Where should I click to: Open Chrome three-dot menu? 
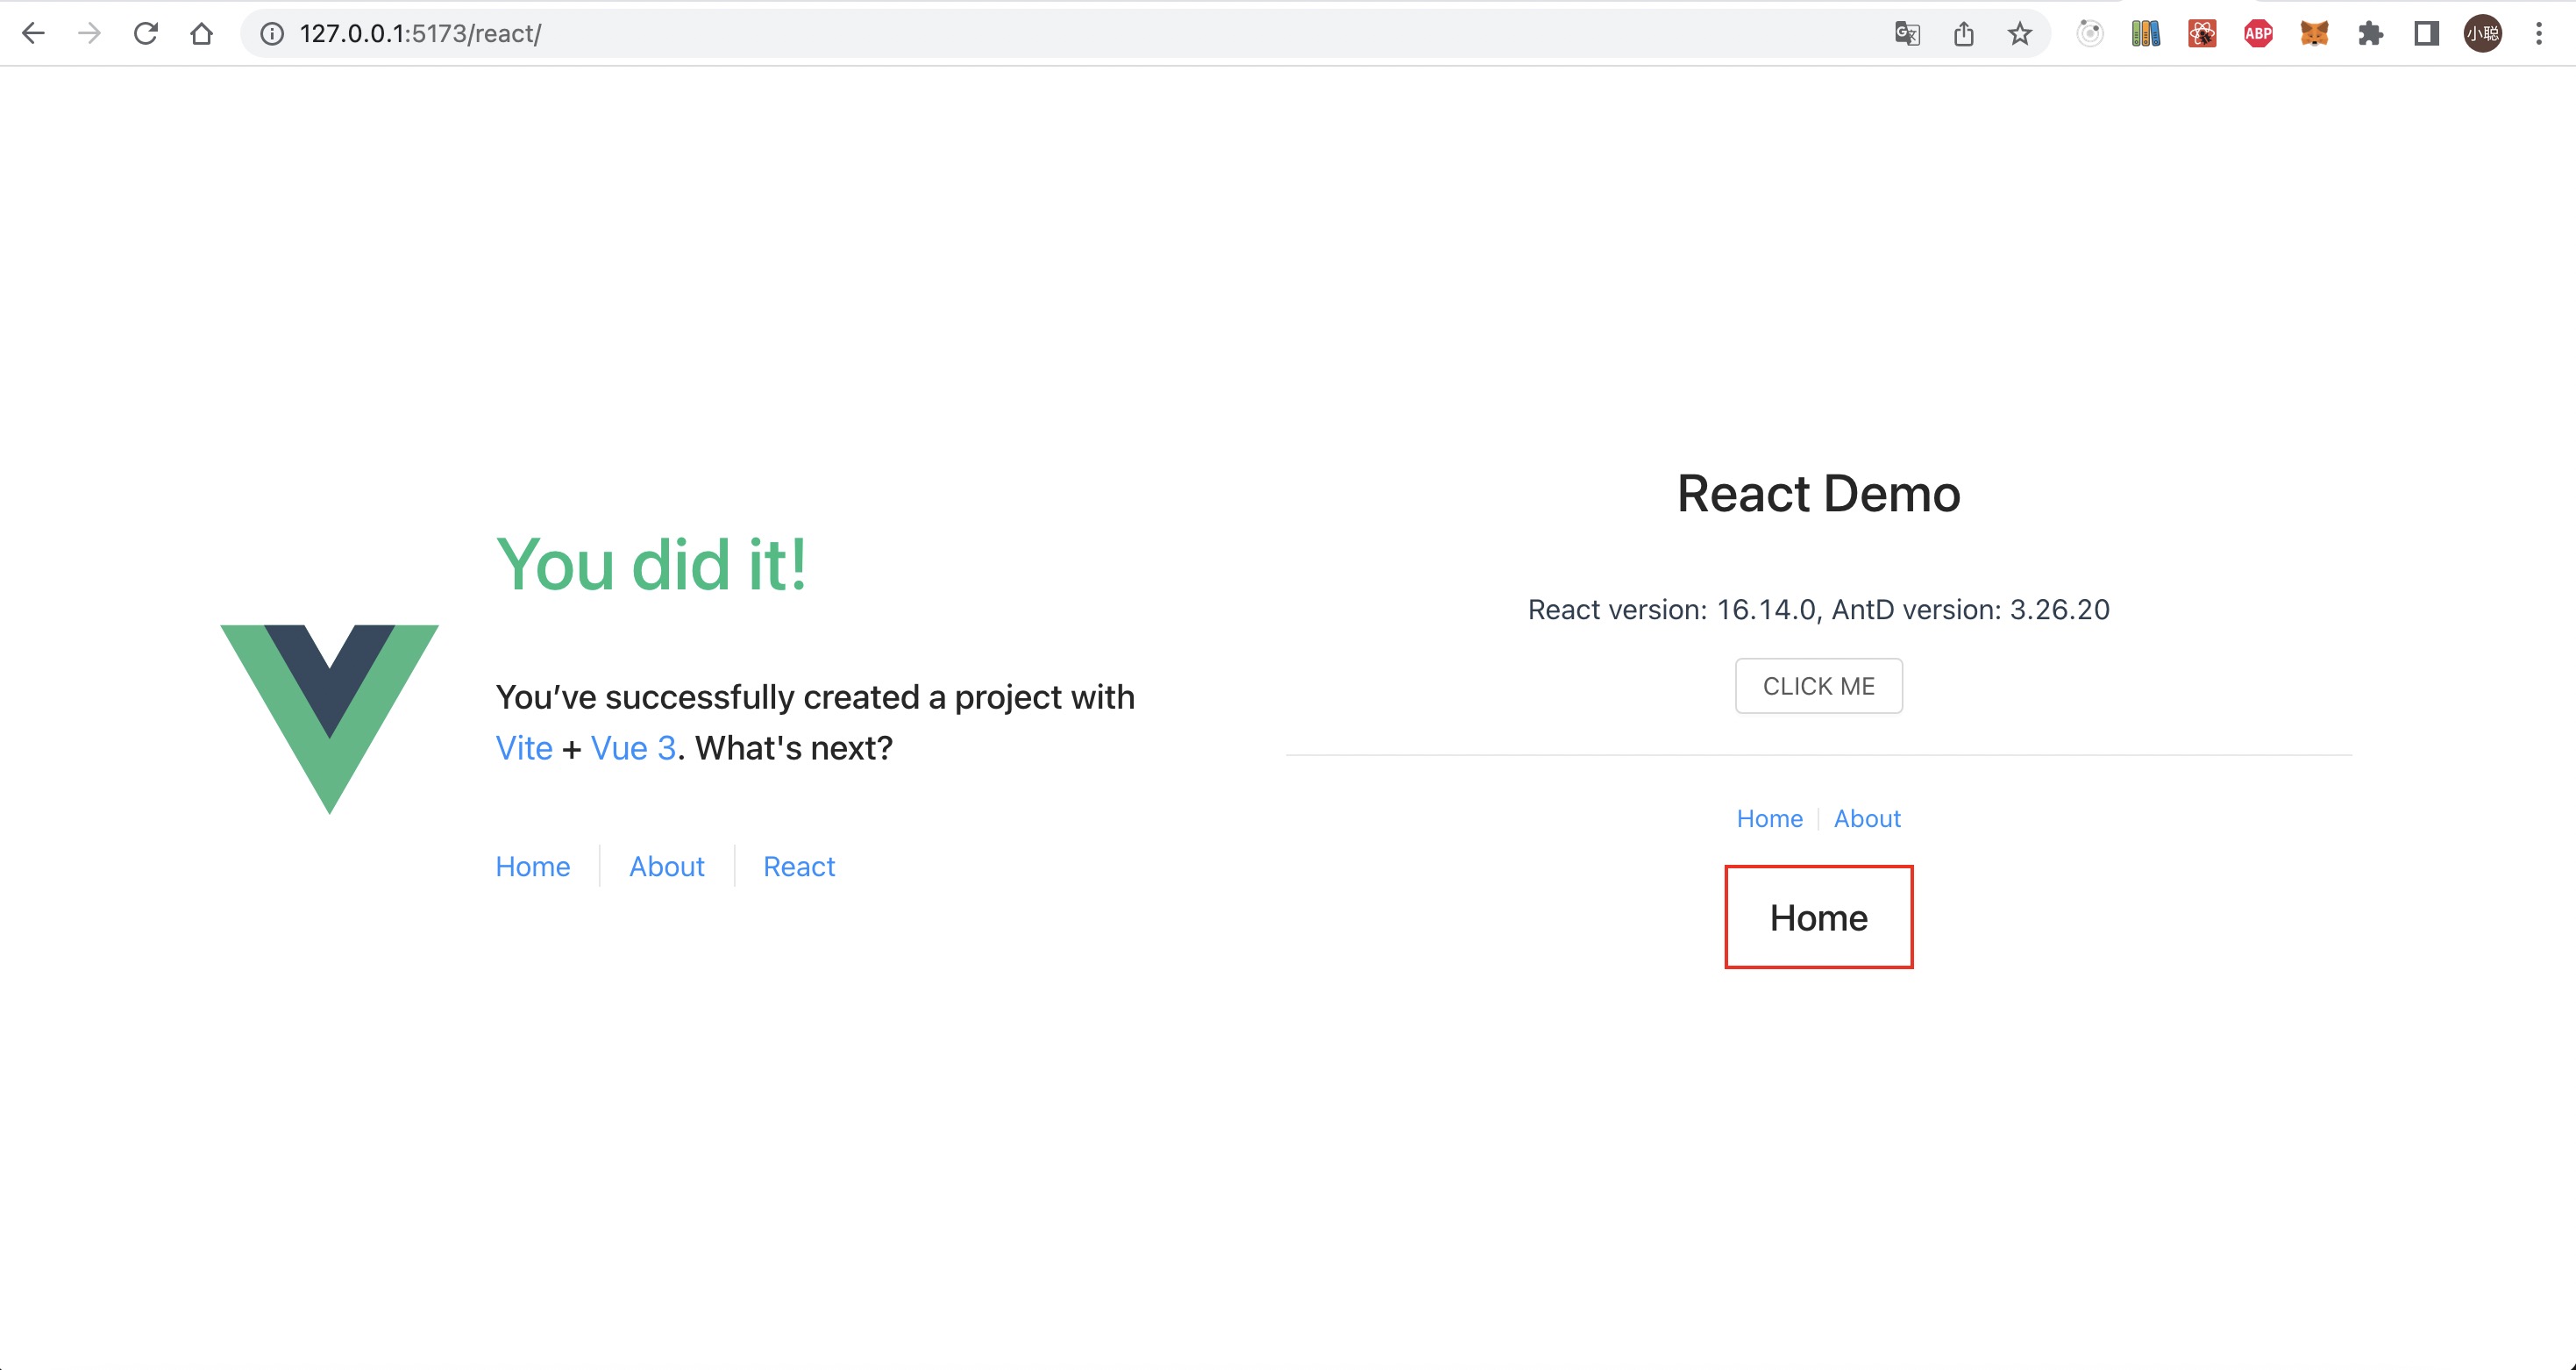click(x=2538, y=34)
